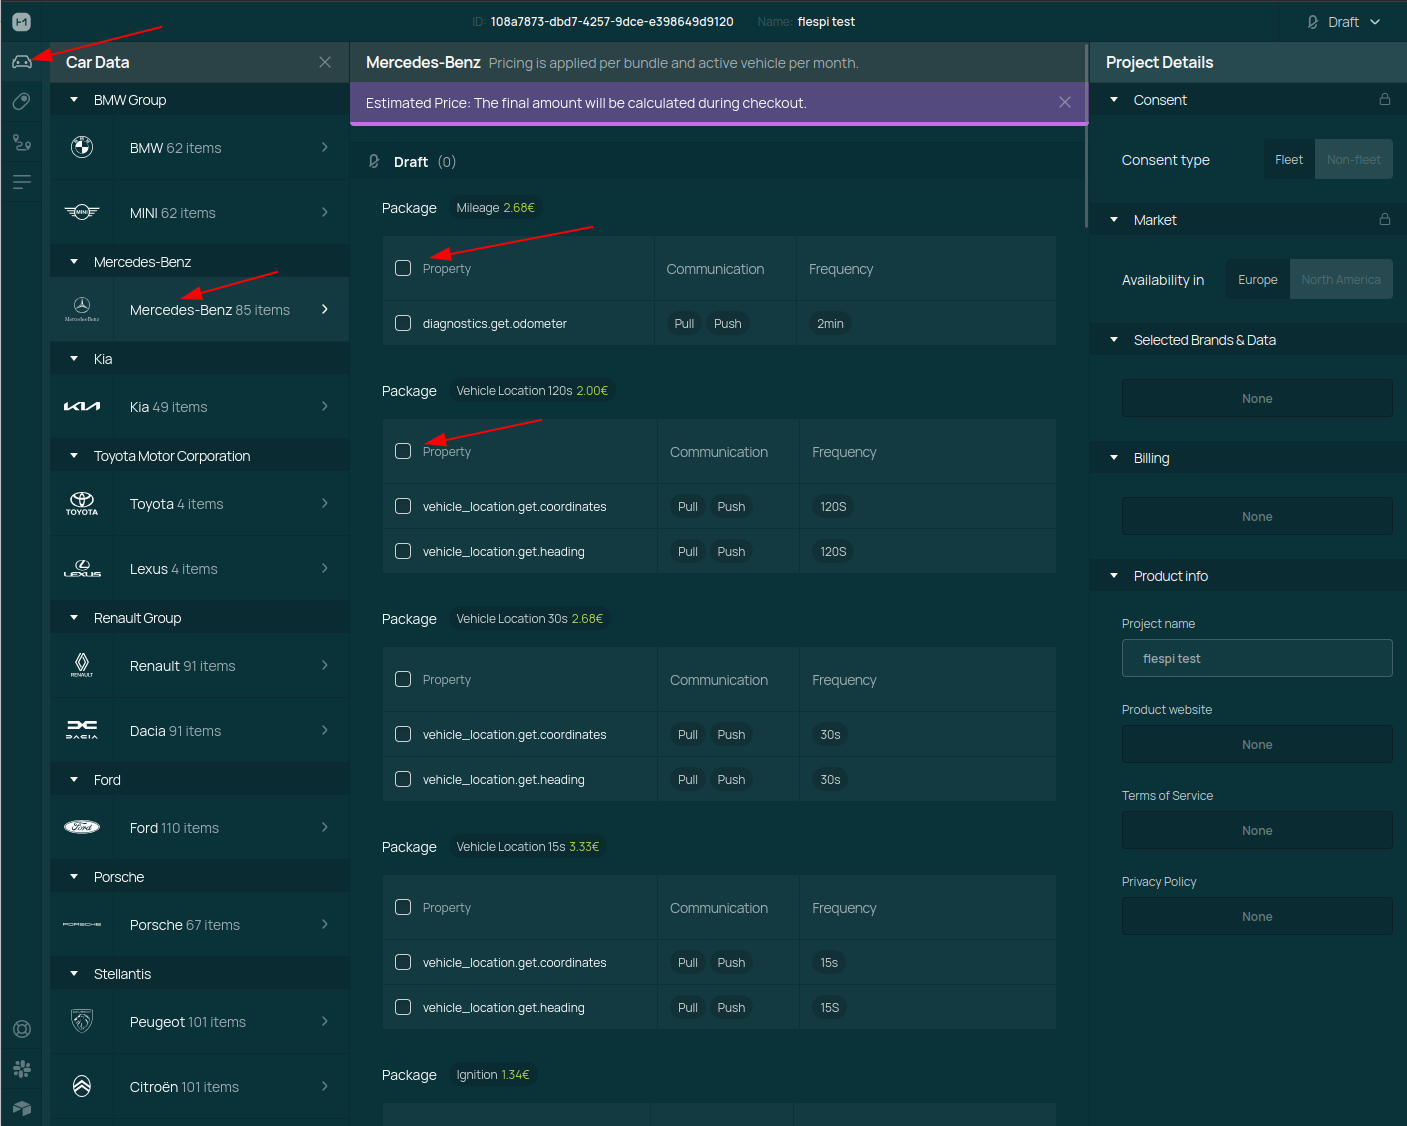The image size is (1407, 1126).
Task: Edit the Project name field
Action: (1257, 658)
